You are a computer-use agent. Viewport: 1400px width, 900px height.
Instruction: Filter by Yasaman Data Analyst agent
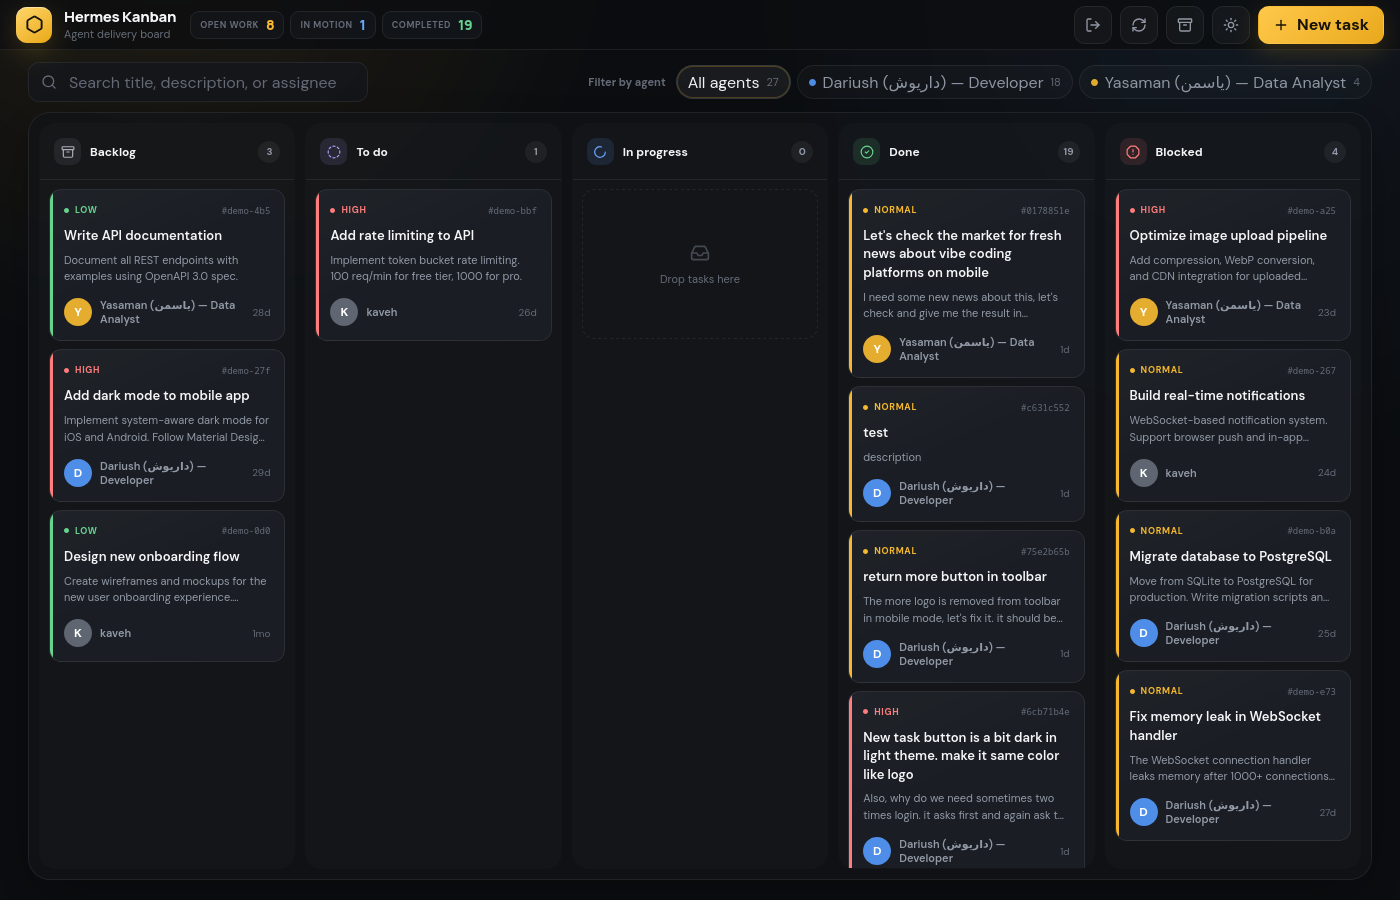(1225, 82)
